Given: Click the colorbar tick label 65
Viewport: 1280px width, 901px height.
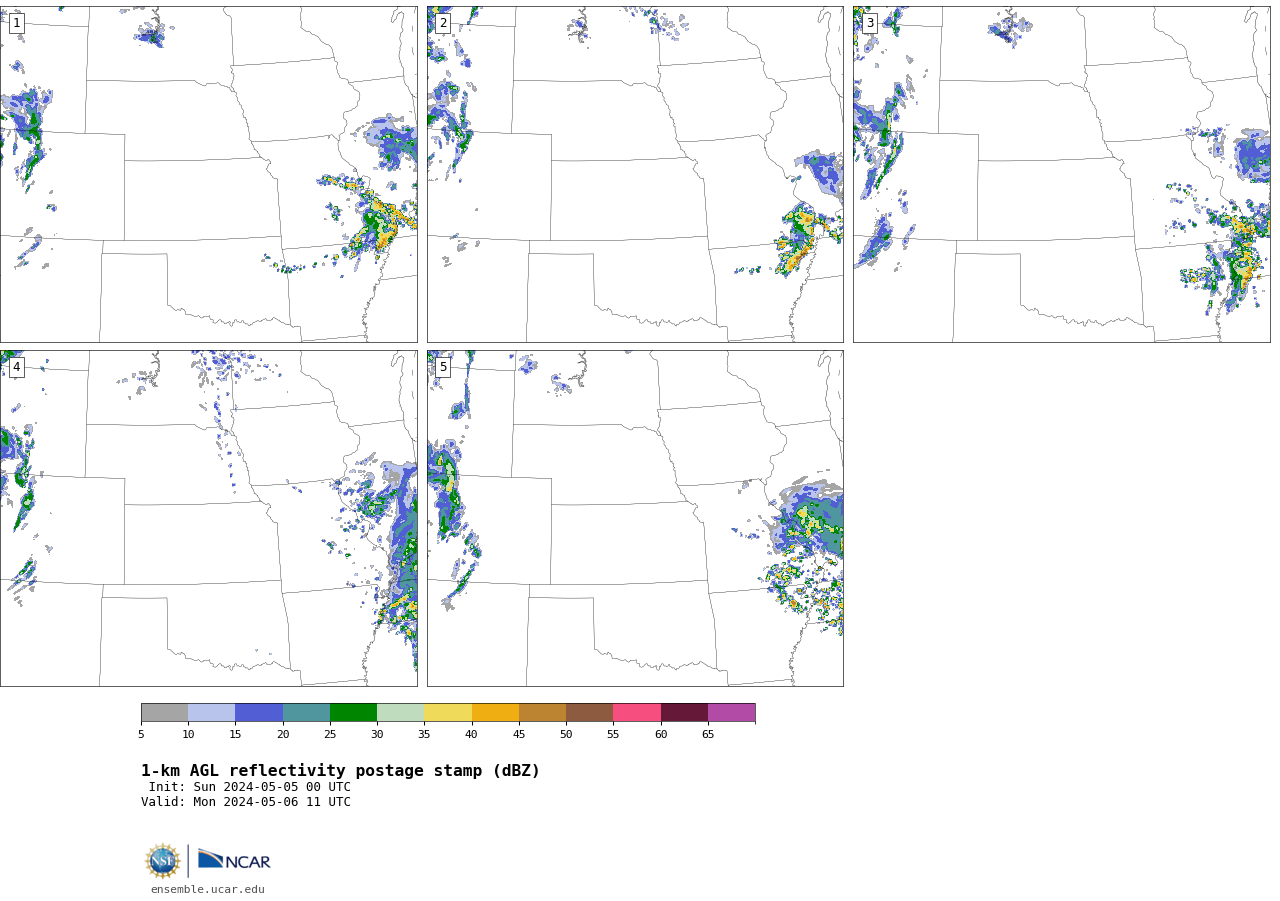Looking at the screenshot, I should click(x=708, y=735).
